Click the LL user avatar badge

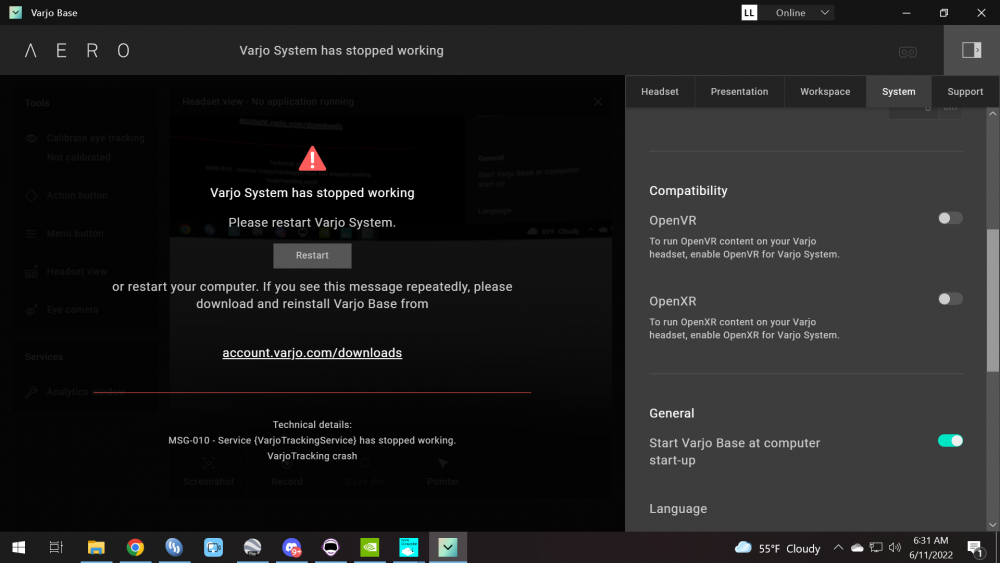(x=749, y=13)
